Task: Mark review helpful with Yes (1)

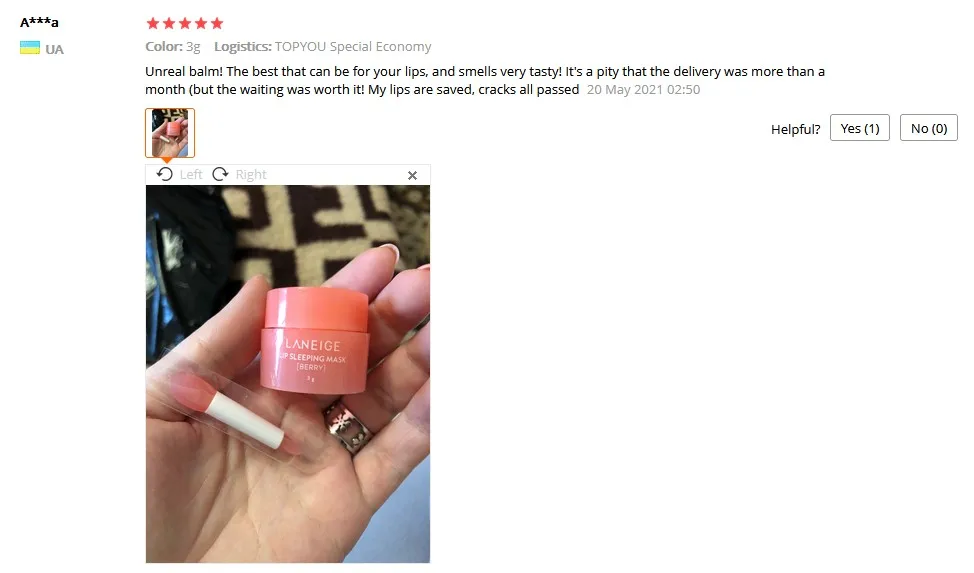Action: pyautogui.click(x=860, y=128)
